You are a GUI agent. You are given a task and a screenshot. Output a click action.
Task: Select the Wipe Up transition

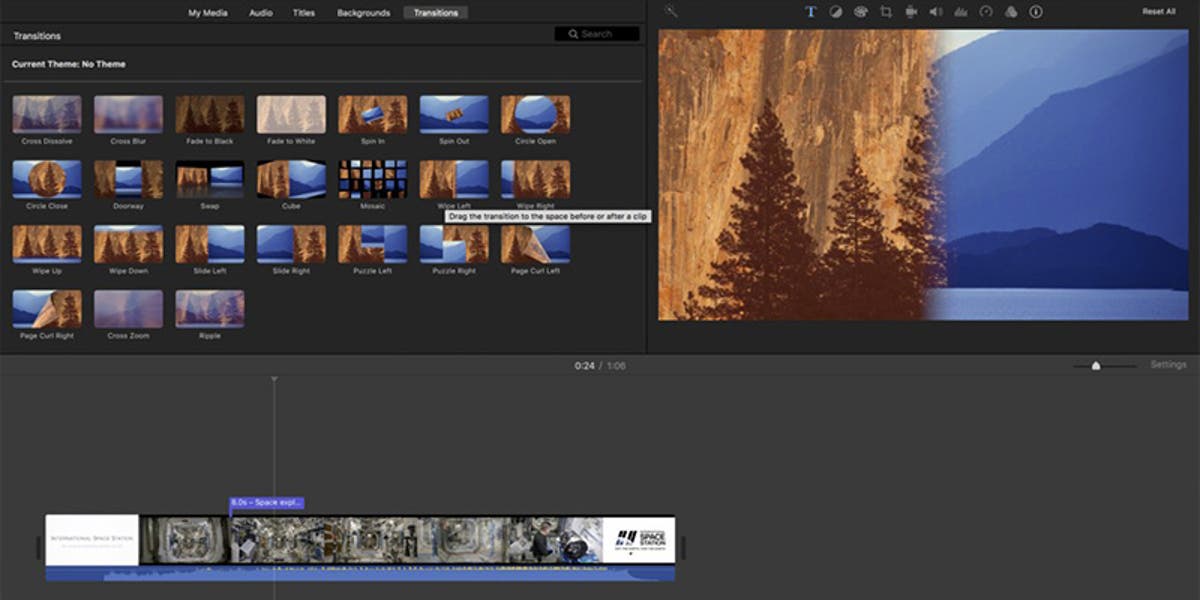click(x=47, y=250)
